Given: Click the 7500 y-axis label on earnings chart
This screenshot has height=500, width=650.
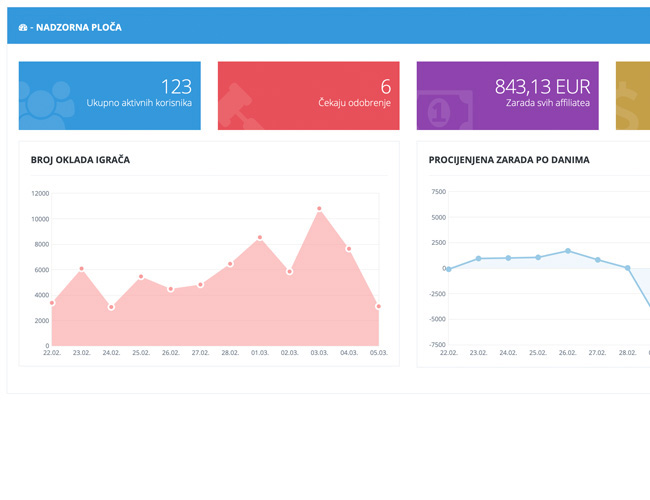Looking at the screenshot, I should tap(439, 192).
